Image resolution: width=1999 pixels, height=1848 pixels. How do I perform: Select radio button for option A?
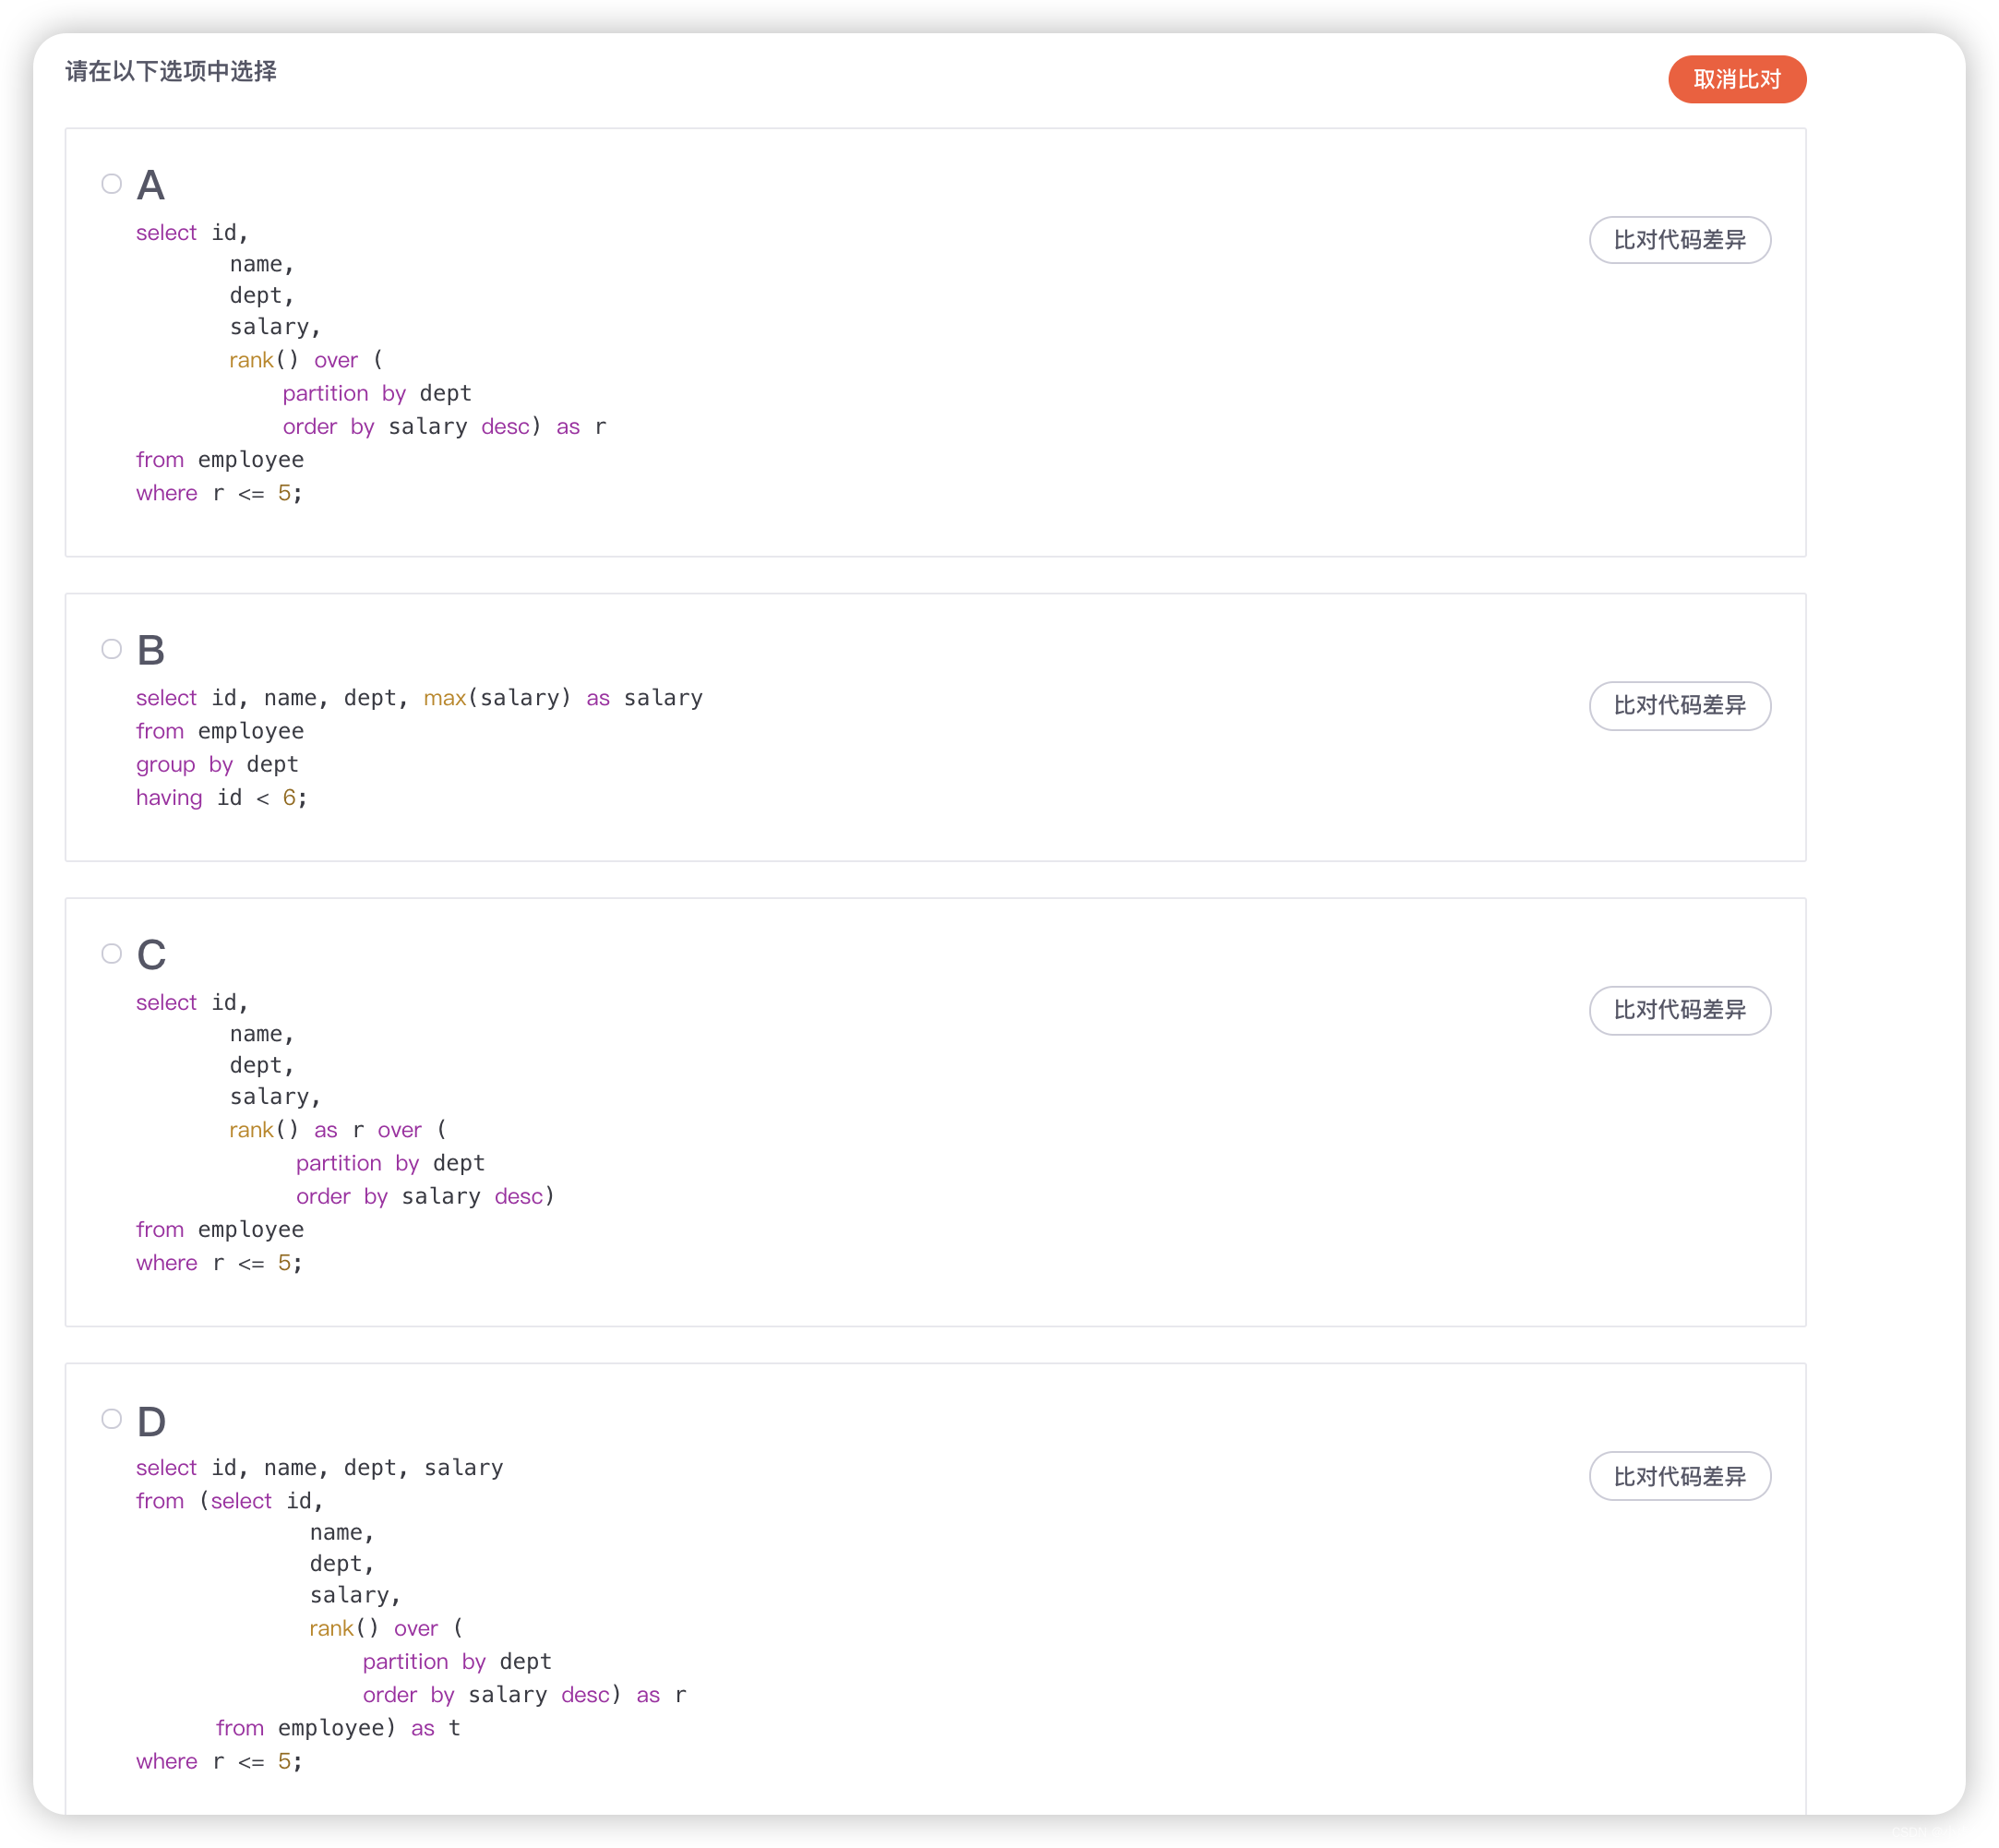click(x=111, y=183)
